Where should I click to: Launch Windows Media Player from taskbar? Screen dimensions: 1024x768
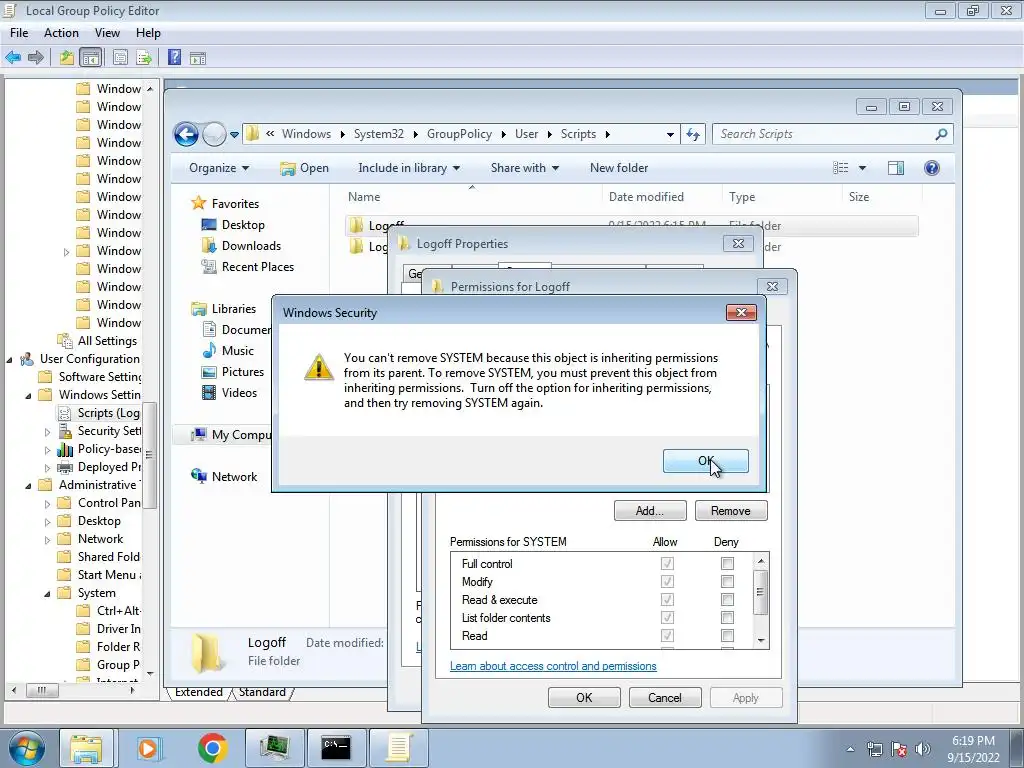148,748
